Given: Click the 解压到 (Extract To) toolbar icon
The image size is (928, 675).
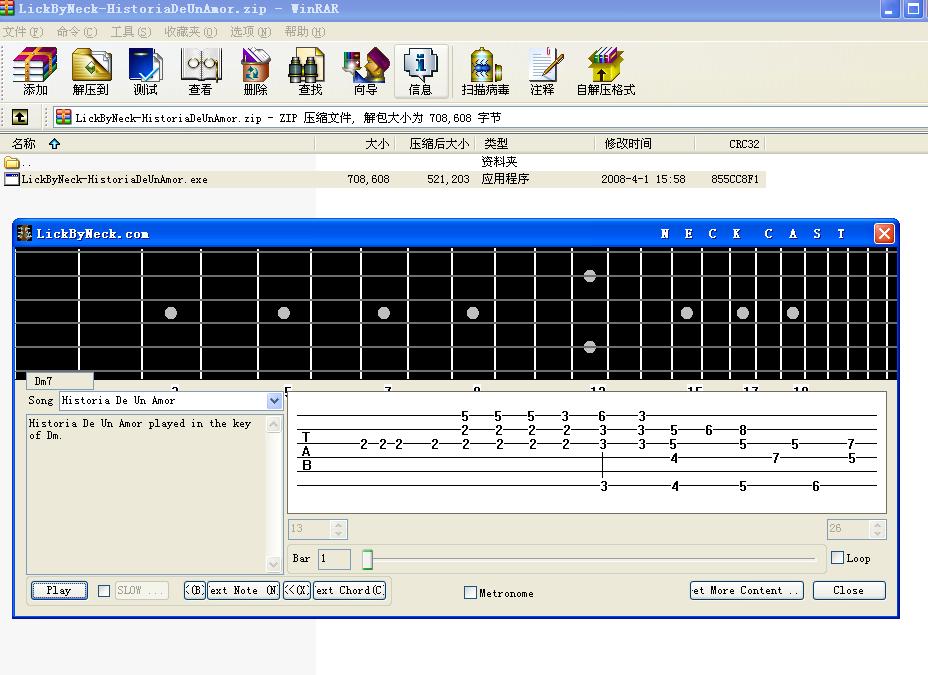Looking at the screenshot, I should (91, 72).
